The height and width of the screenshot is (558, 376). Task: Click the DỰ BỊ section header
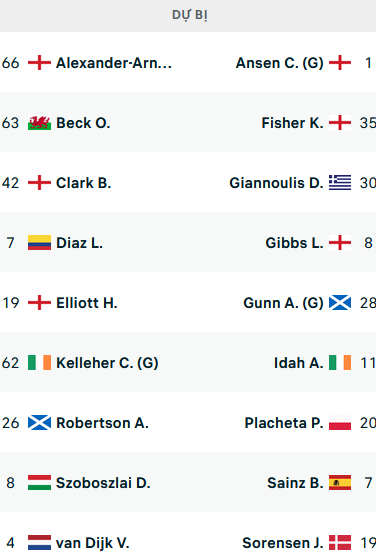[188, 16]
